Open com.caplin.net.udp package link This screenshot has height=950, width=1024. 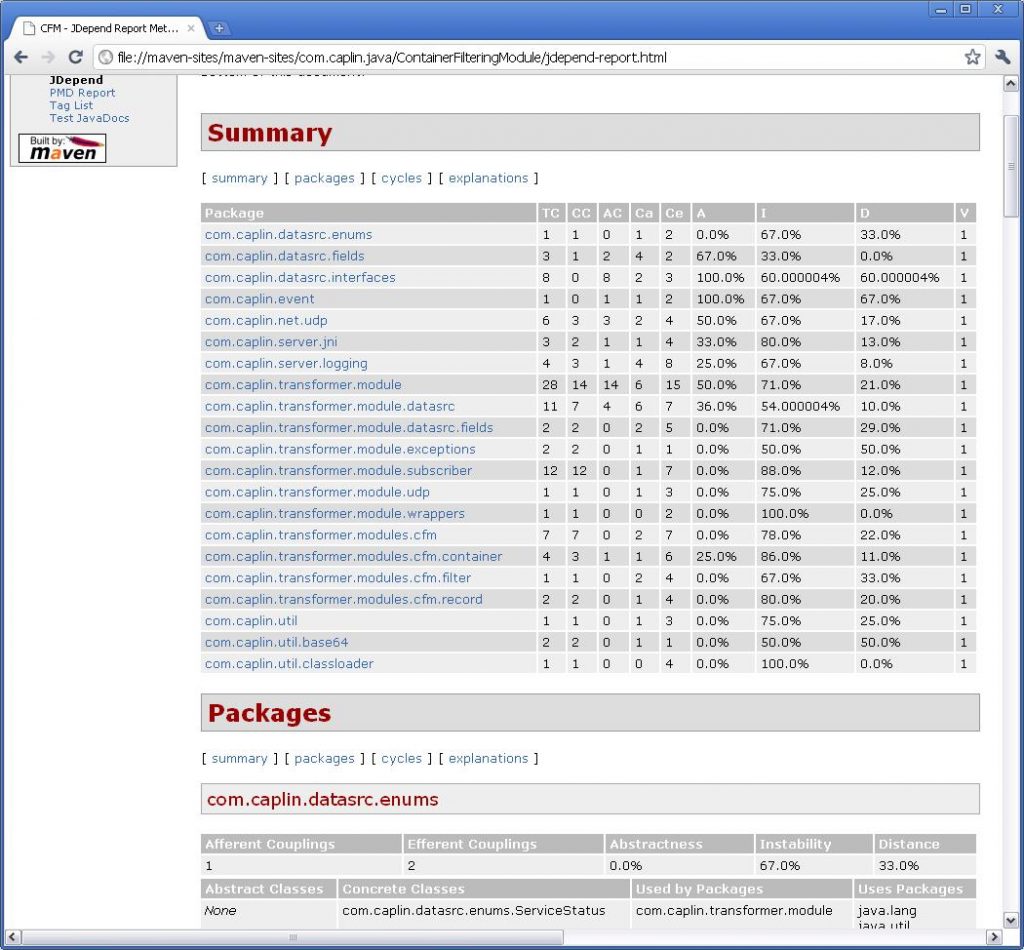pyautogui.click(x=266, y=321)
